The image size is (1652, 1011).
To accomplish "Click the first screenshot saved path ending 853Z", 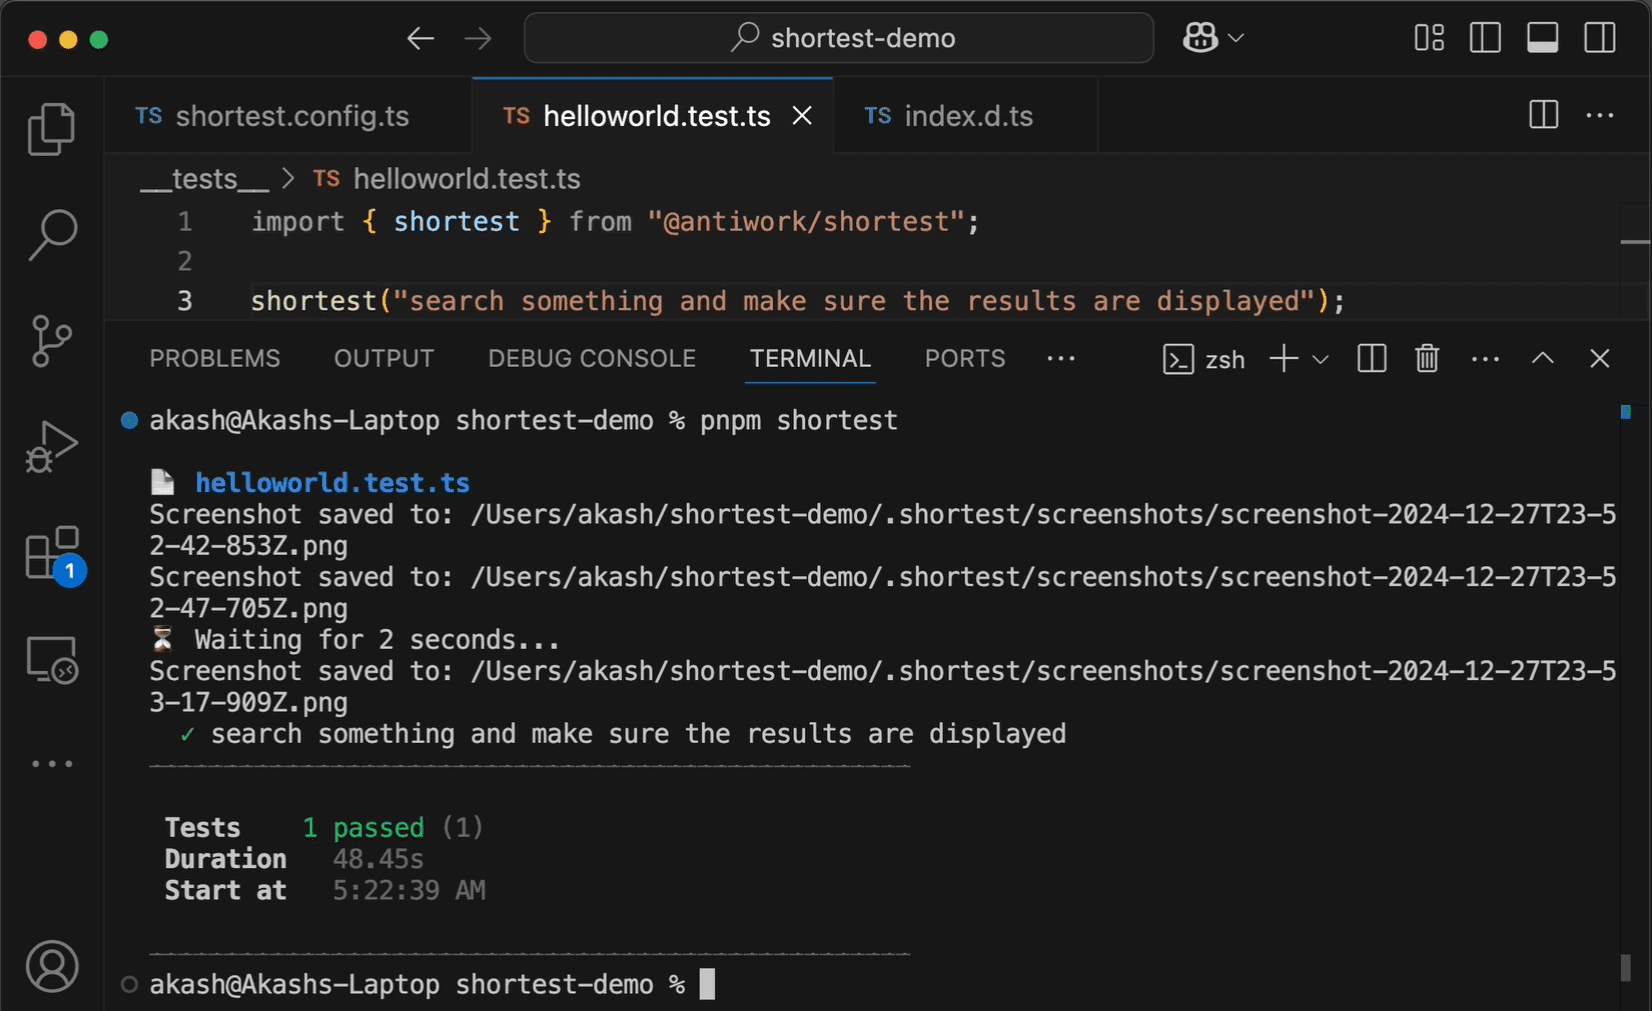I will (x=883, y=530).
